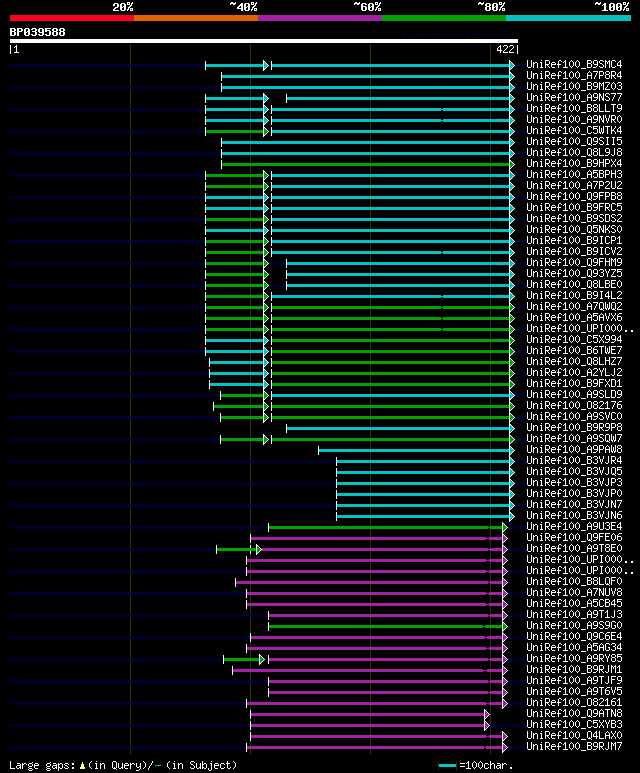Screen dimensions: 640x773
Task: Select the BP039588 query title
Action: (37, 32)
